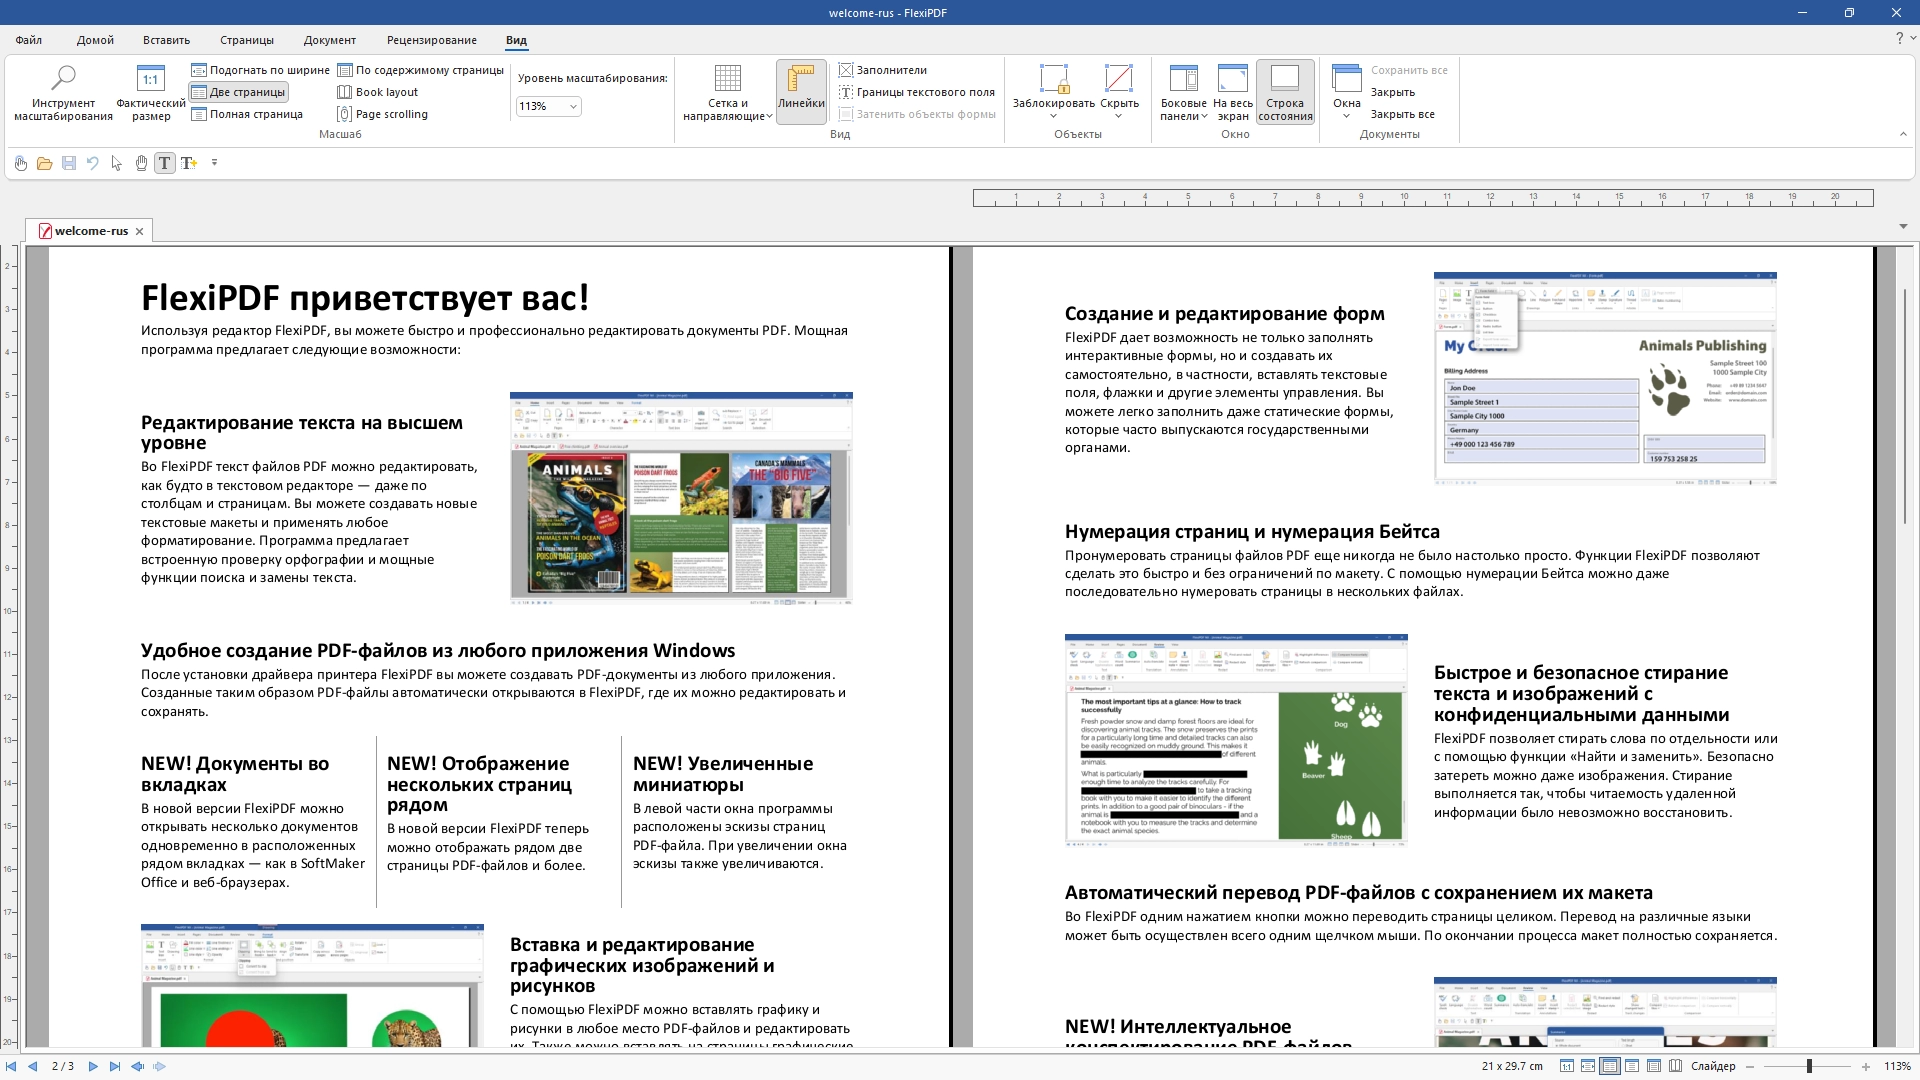Click the Инструмент масштабирования magnifier icon
The width and height of the screenshot is (1920, 1080).
63,78
